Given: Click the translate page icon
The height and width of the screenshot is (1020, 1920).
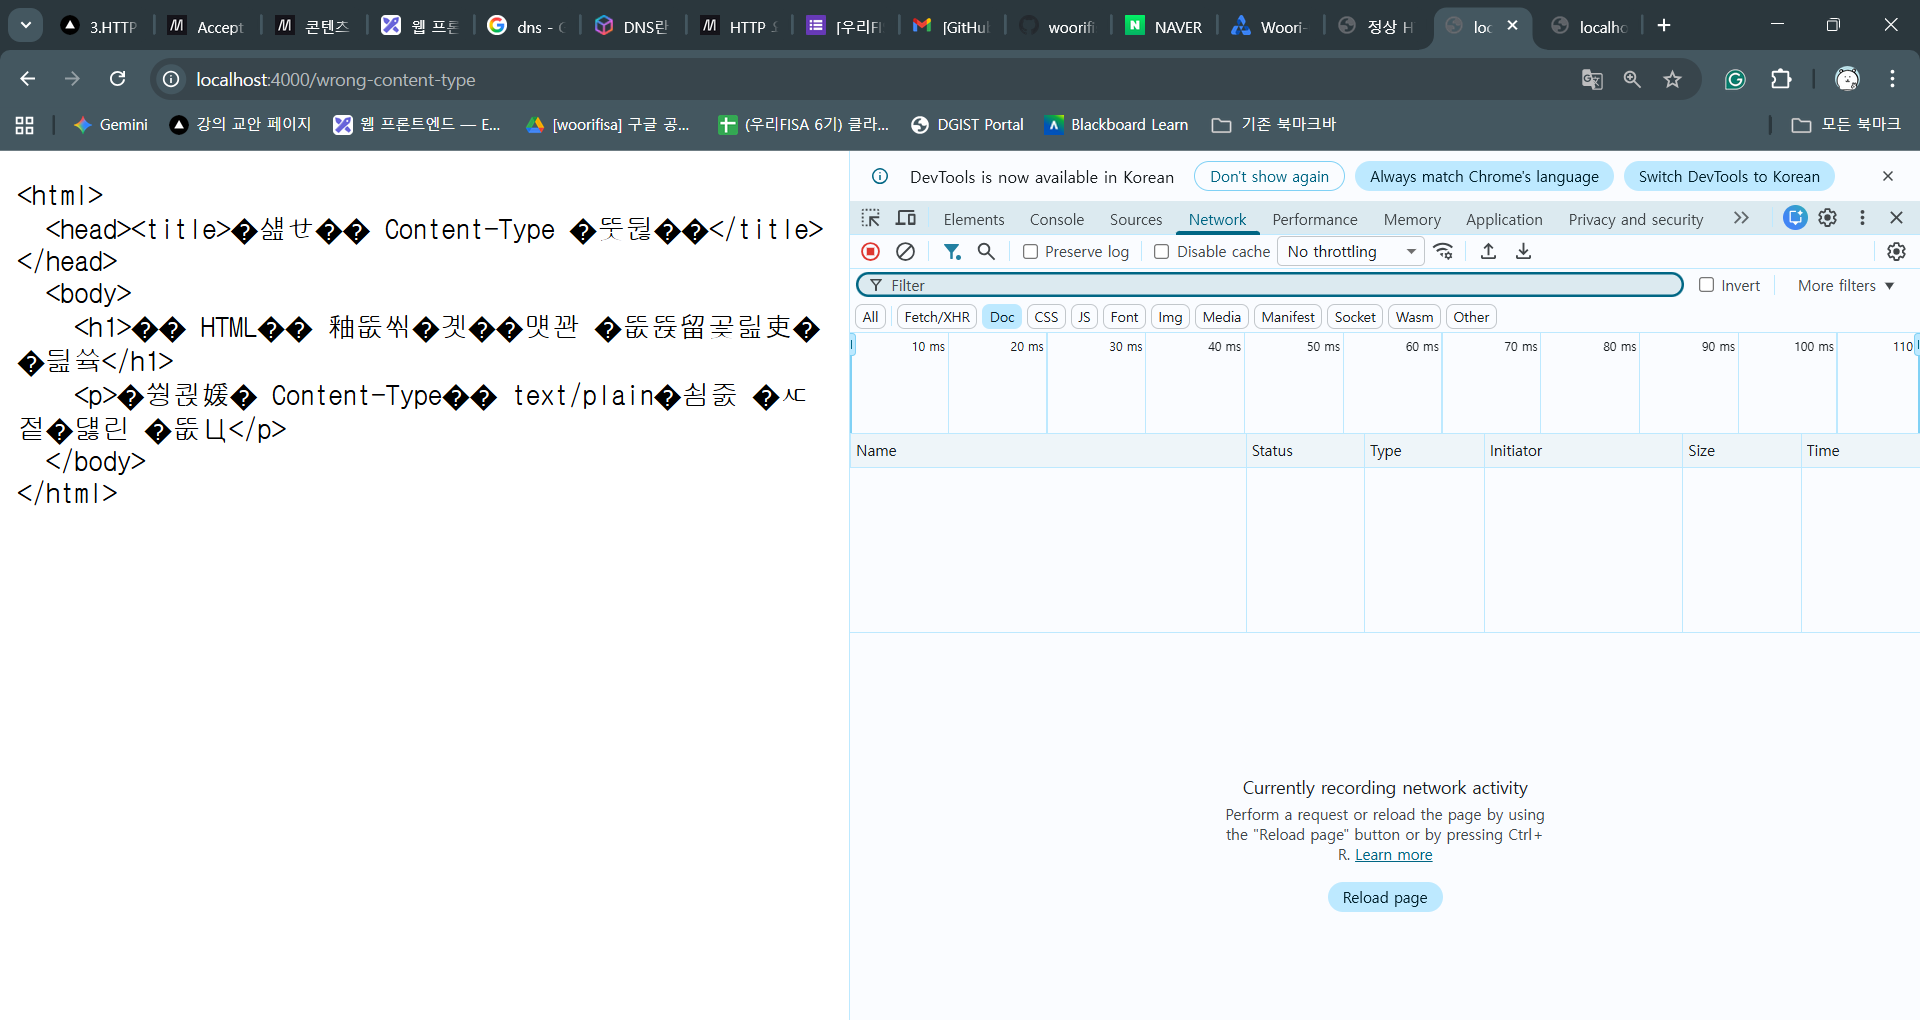Looking at the screenshot, I should 1592,79.
